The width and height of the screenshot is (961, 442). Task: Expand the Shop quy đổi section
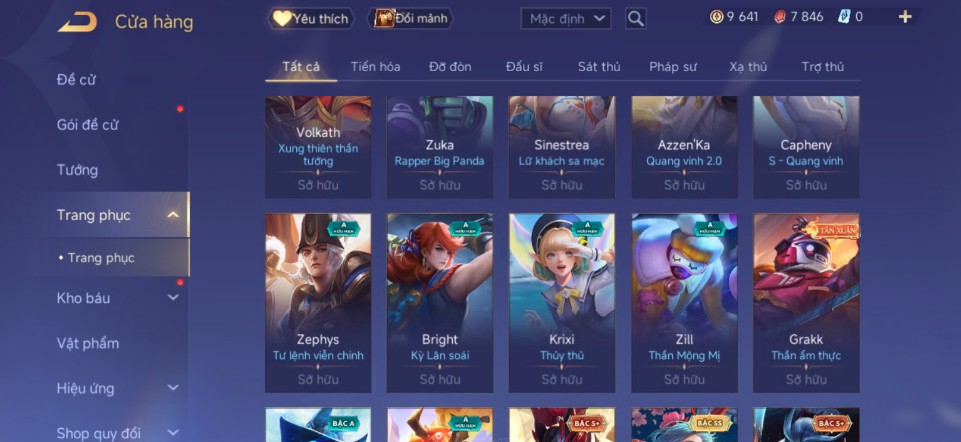coord(173,433)
